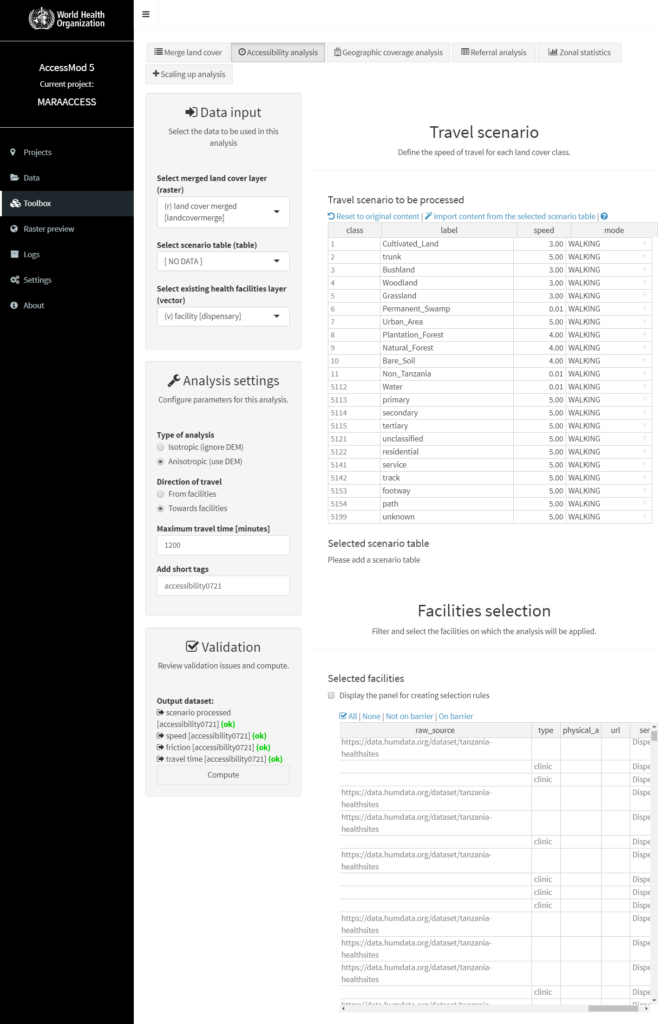Click the maximum travel time input field
The width and height of the screenshot is (661, 1024).
coord(223,545)
